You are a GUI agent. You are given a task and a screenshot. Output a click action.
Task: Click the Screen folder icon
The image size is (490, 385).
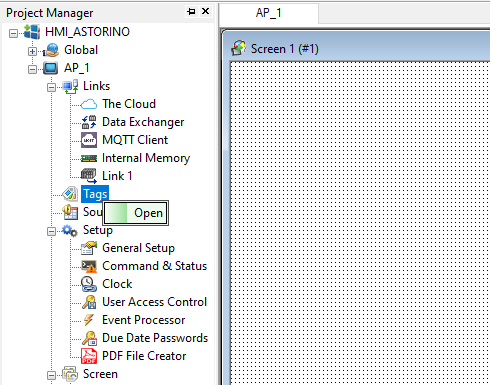pos(70,374)
